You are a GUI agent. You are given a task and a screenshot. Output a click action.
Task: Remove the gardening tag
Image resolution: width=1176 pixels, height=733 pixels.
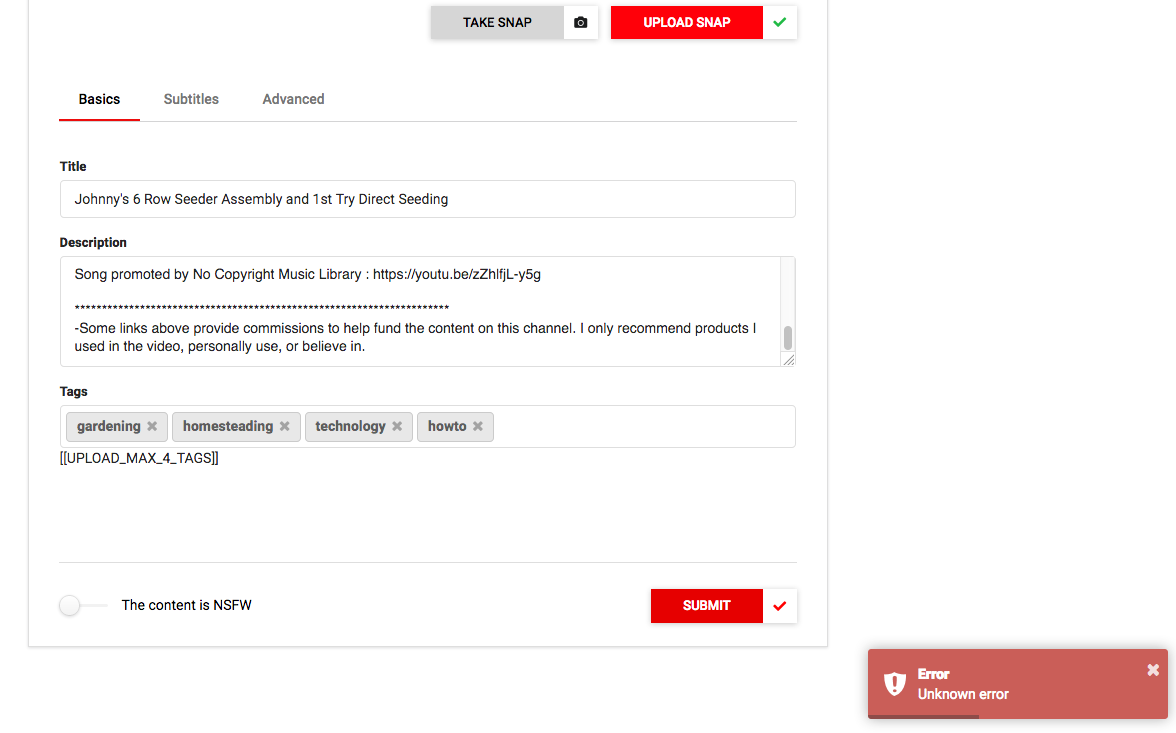152,426
